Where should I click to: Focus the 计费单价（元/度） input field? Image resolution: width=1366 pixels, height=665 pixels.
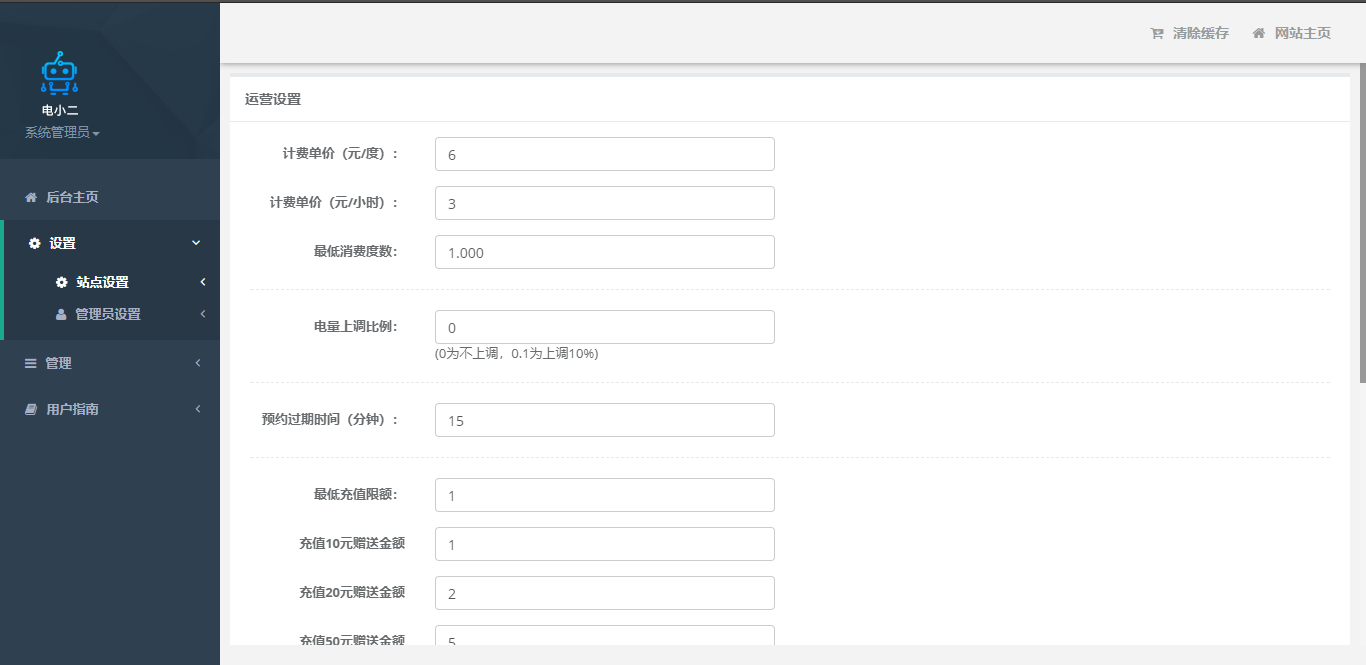pos(604,154)
